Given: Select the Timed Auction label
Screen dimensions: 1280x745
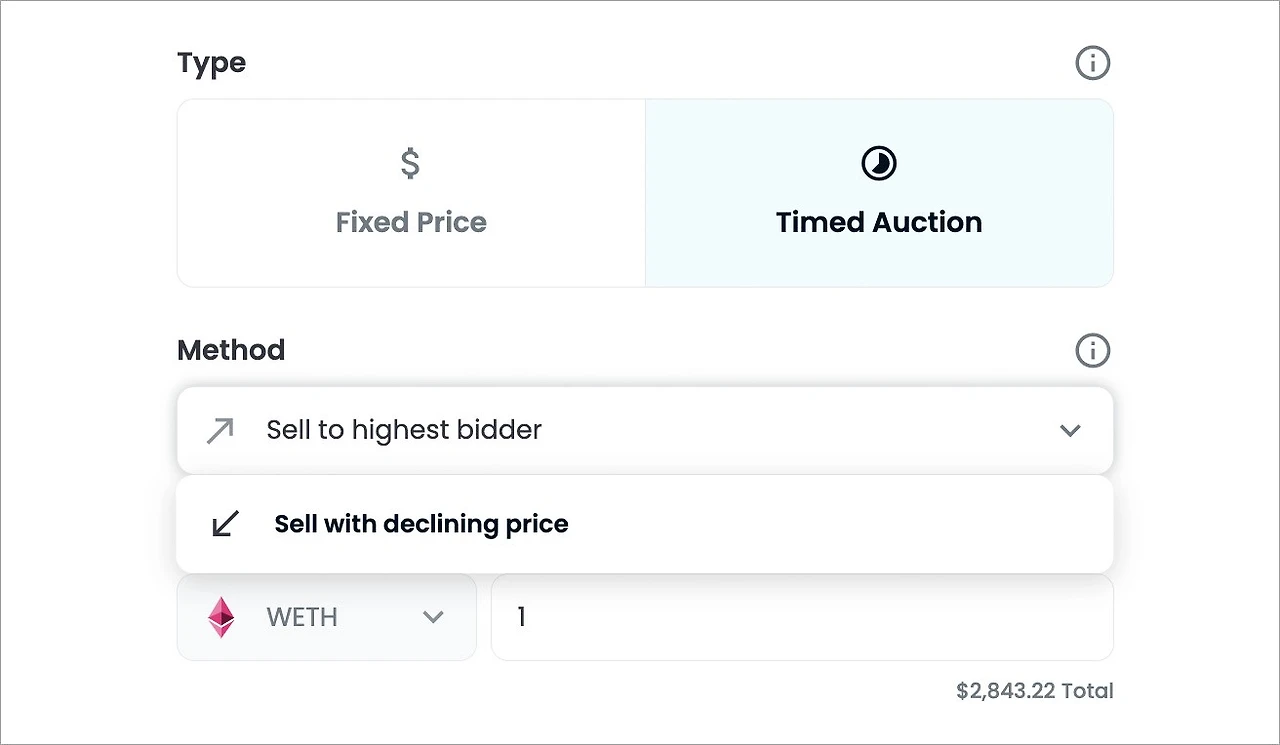Looking at the screenshot, I should click(x=879, y=222).
